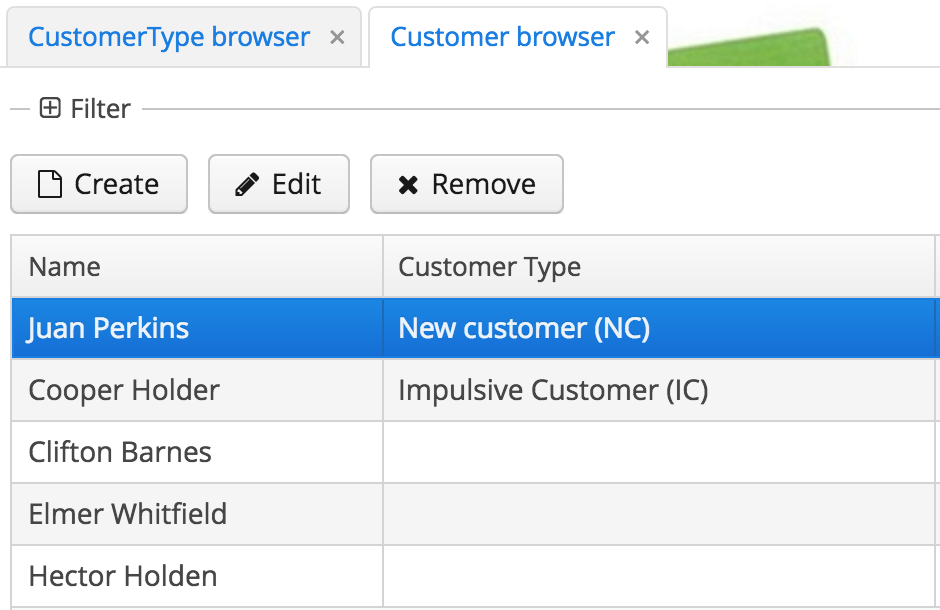Image resolution: width=940 pixels, height=610 pixels.
Task: Select the Elmer Whitfield row
Action: (475, 514)
